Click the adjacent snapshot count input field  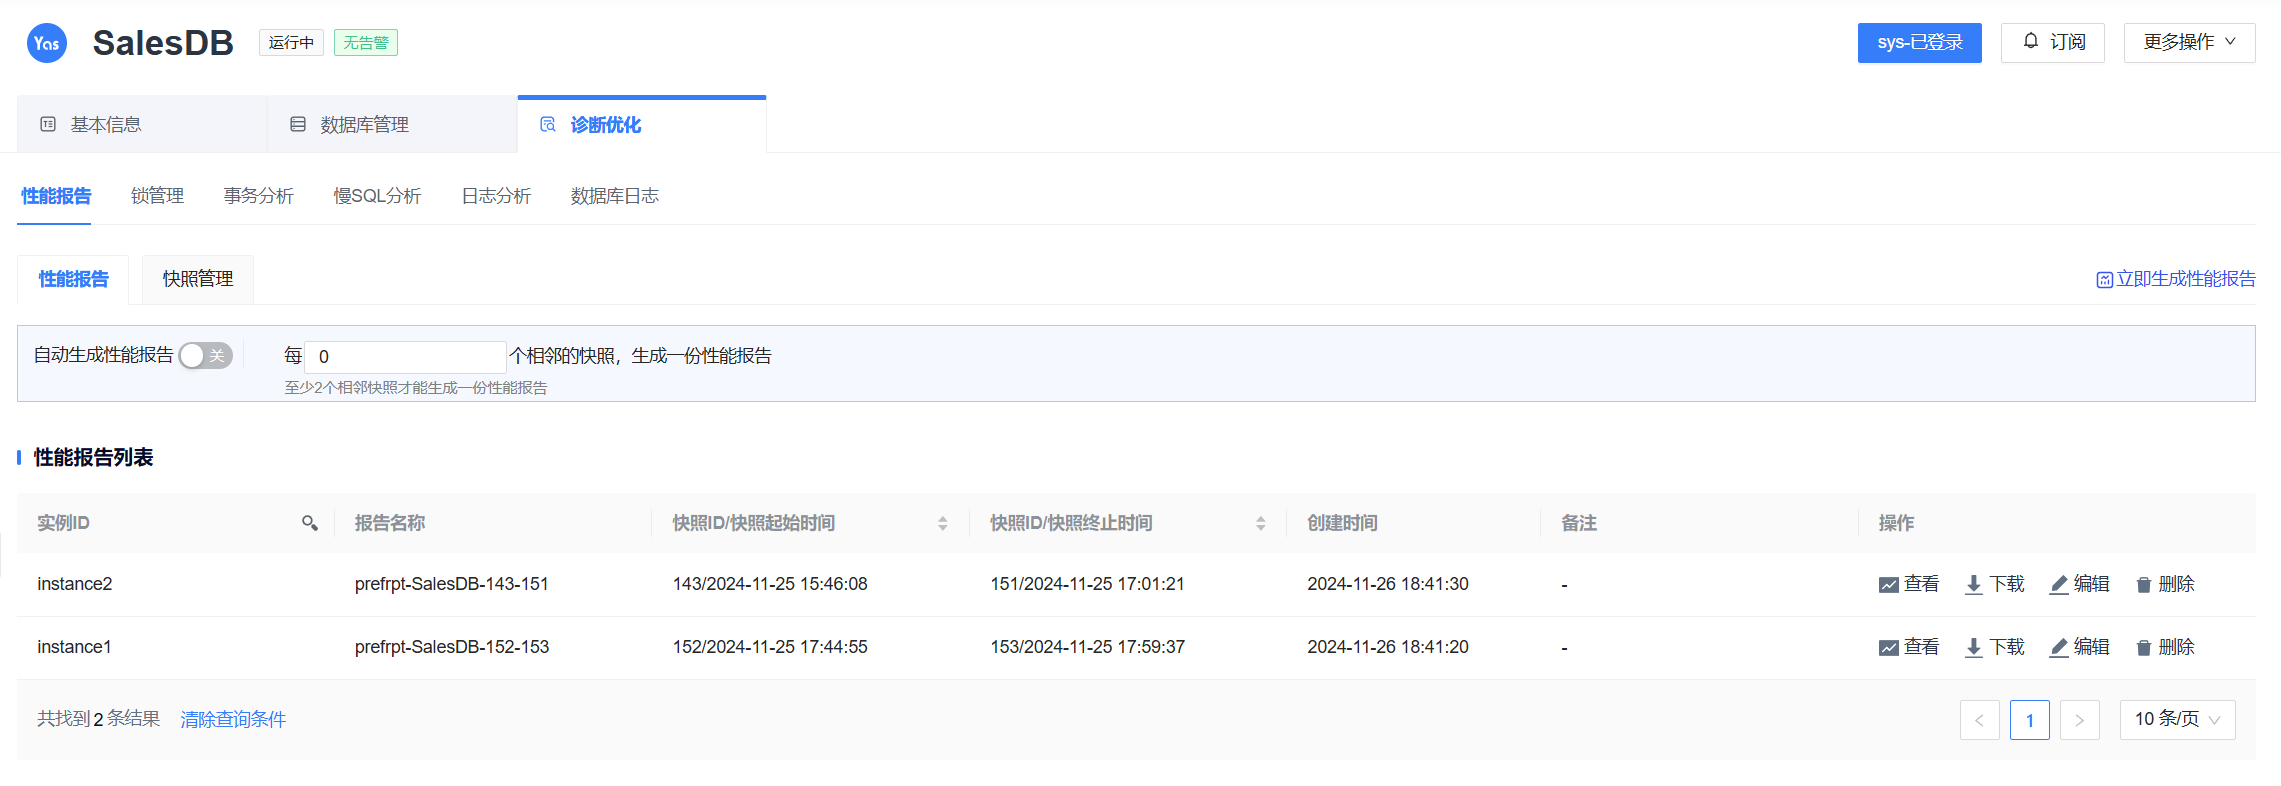point(404,356)
